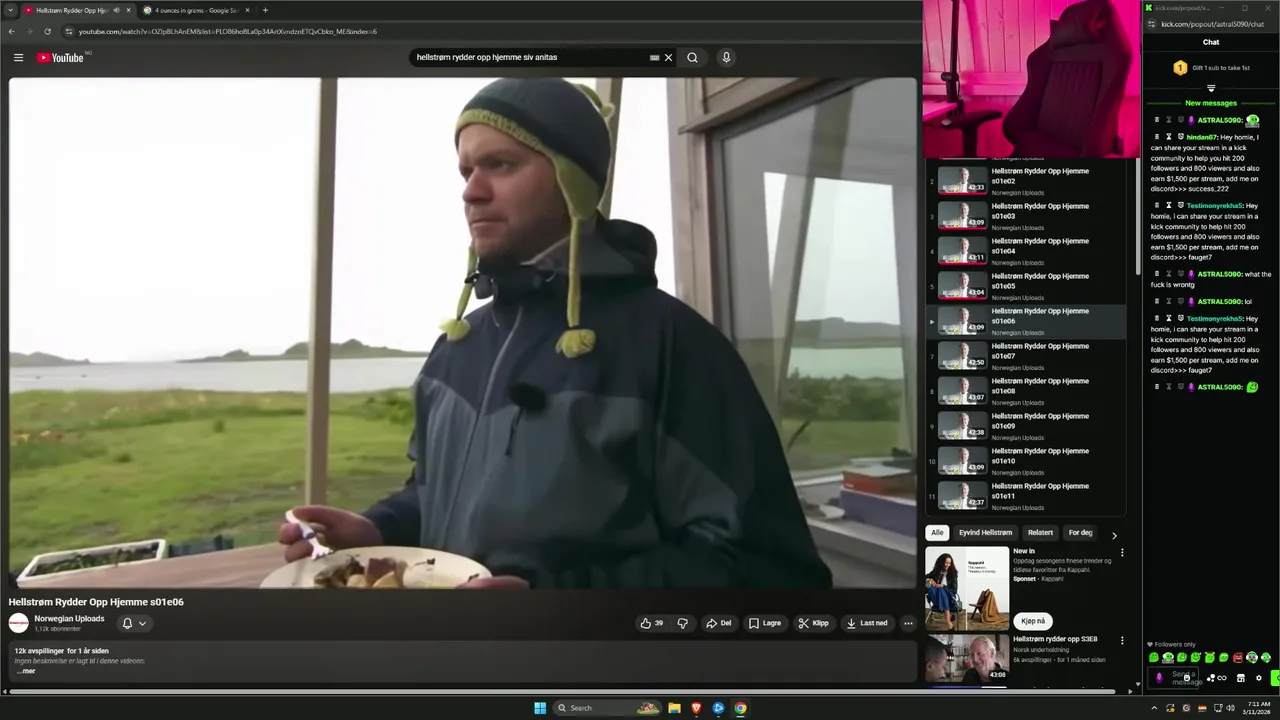Select the Hellstrøm Rydder Opp Hjemme browser tab
The height and width of the screenshot is (720, 1280).
coord(70,10)
